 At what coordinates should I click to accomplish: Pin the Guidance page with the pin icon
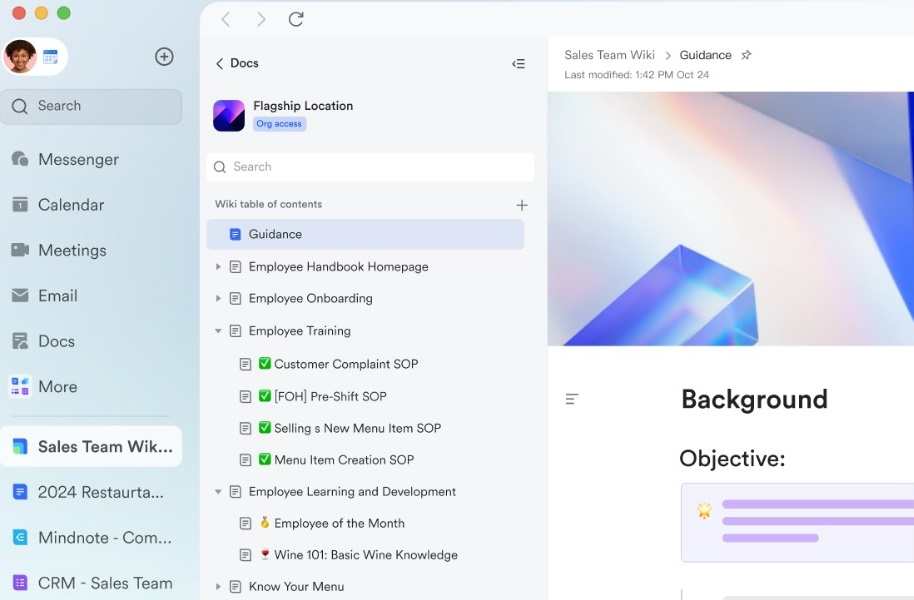click(746, 56)
